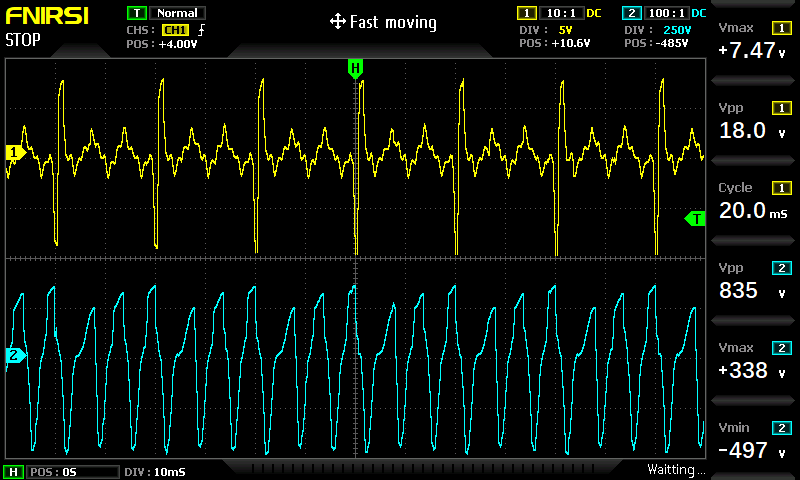Tap the horizontal H icon at bottom left
The height and width of the screenshot is (480, 800).
14,471
